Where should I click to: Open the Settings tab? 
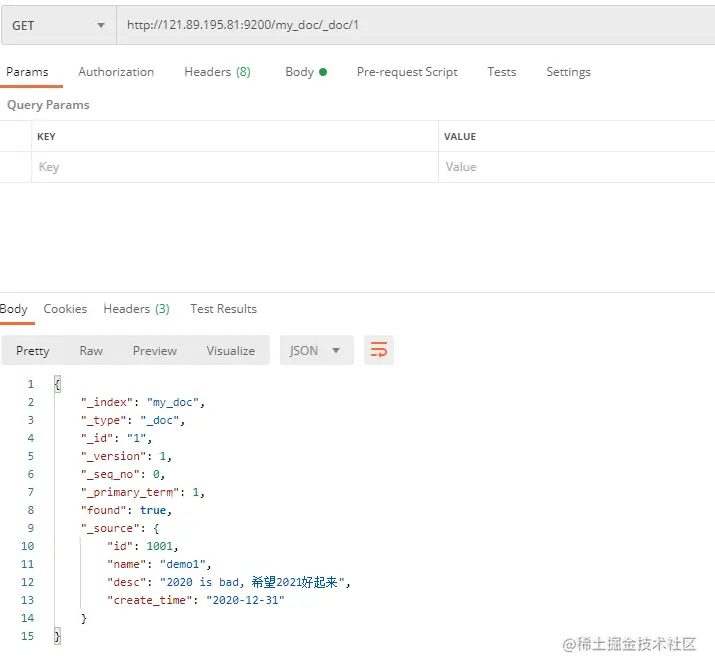568,72
